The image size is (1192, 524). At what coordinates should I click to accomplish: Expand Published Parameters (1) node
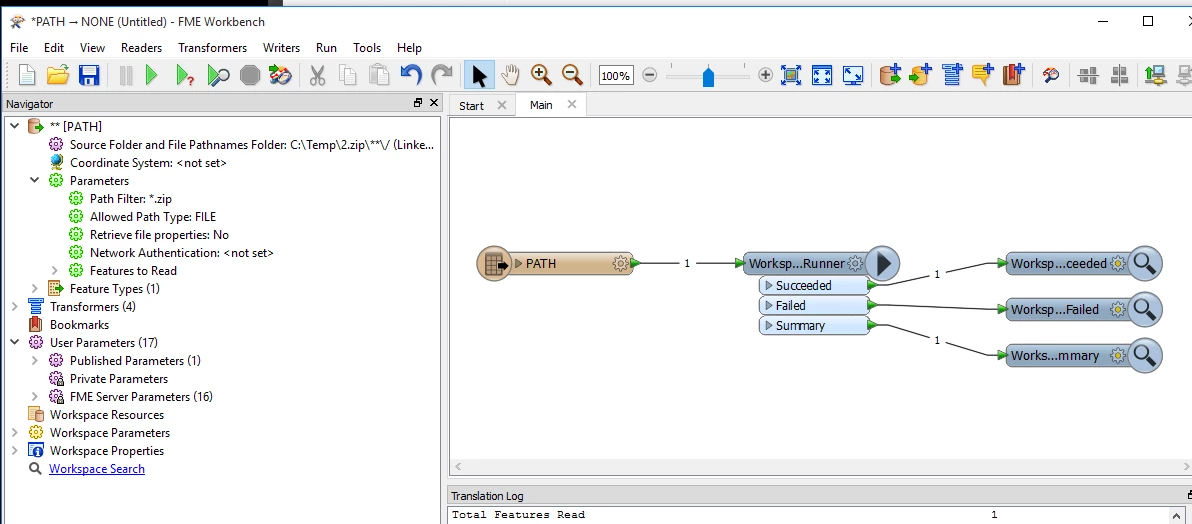click(x=35, y=360)
